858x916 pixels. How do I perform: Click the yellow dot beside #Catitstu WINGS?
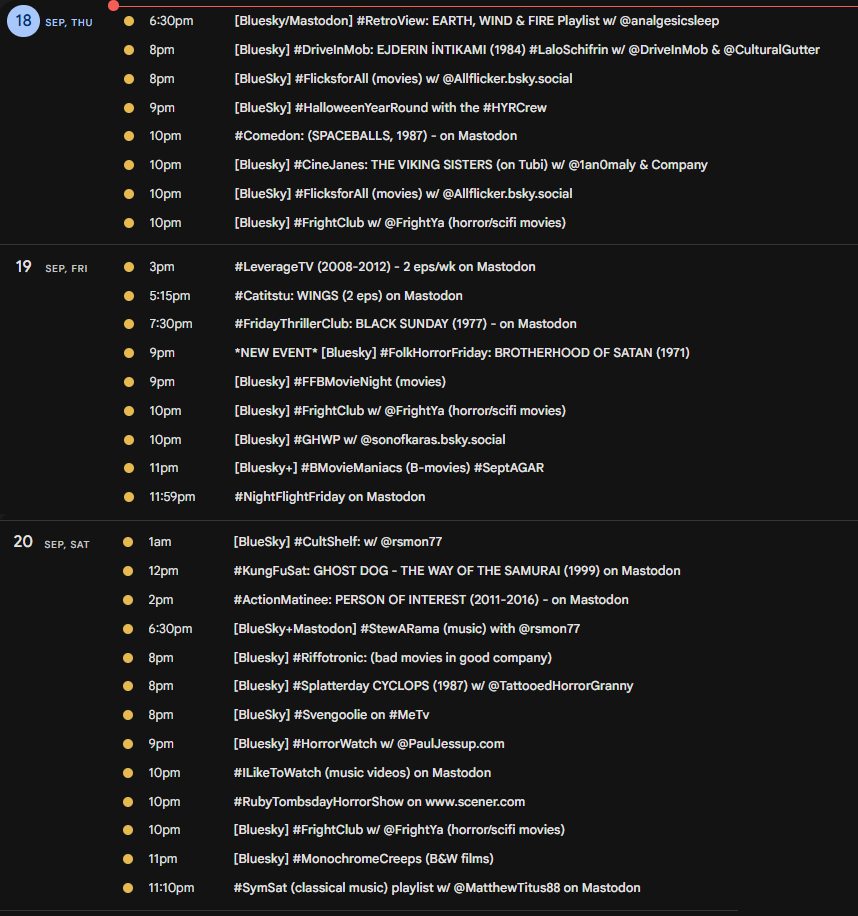coord(129,296)
